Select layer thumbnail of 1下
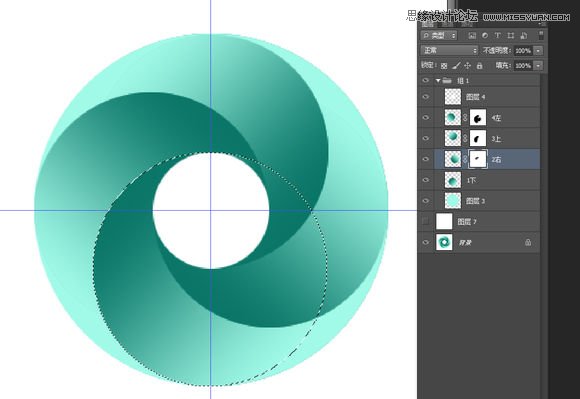Viewport: 580px width, 399px height. [x=453, y=180]
